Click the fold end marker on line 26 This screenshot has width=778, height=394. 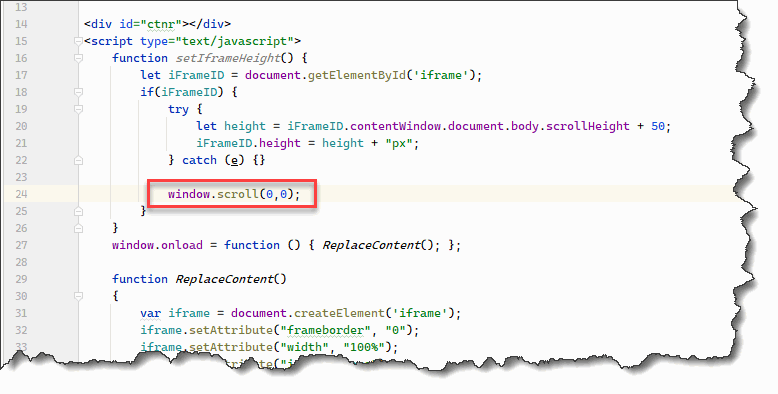(78, 228)
